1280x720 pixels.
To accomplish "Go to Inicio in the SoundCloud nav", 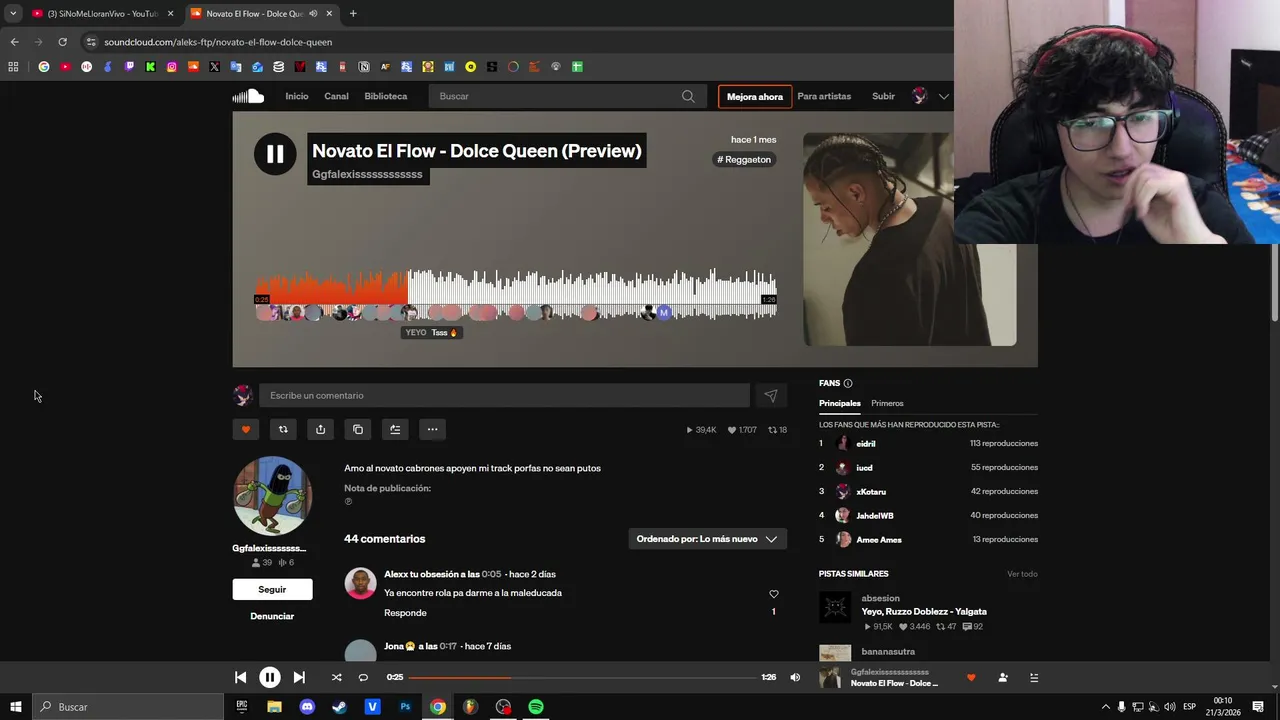I will [x=297, y=96].
